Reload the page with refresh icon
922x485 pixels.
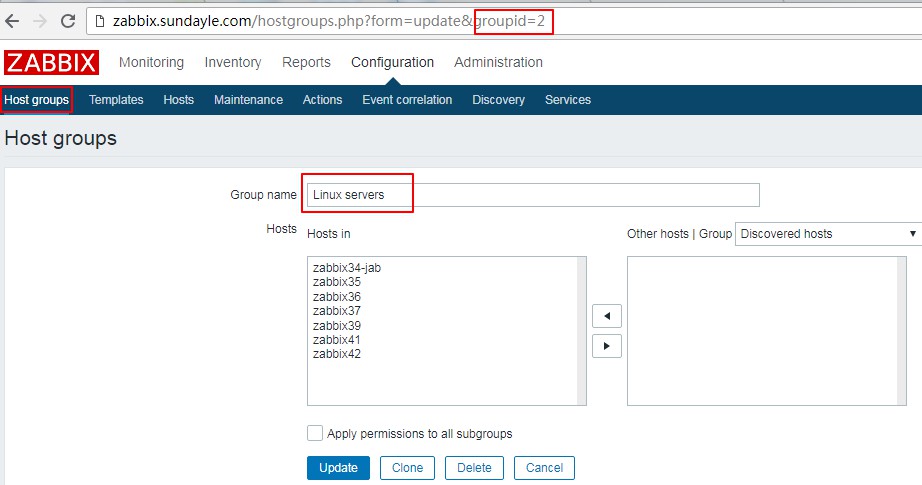tap(68, 21)
